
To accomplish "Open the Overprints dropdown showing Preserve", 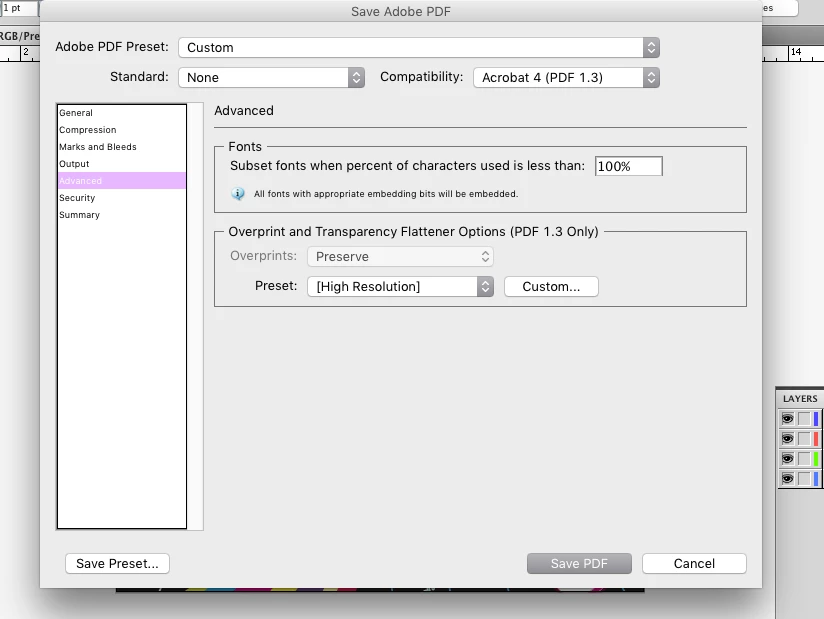I will [x=400, y=256].
